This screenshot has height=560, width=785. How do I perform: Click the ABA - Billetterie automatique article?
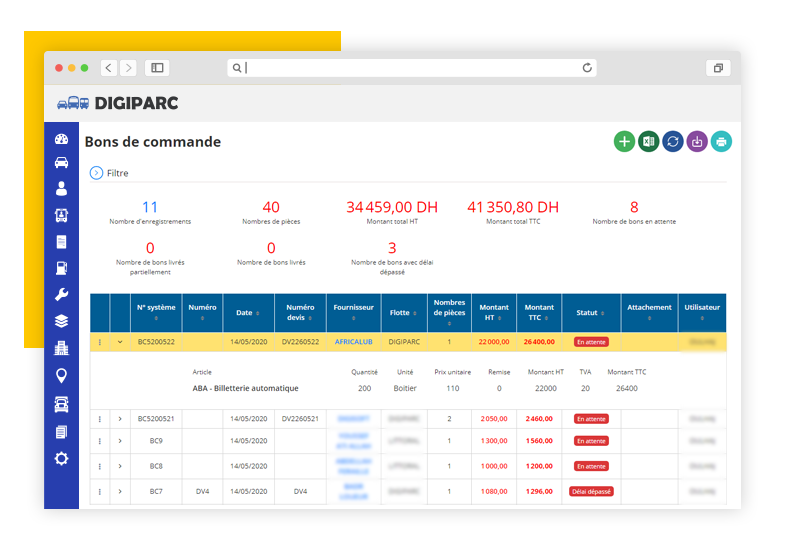point(245,388)
